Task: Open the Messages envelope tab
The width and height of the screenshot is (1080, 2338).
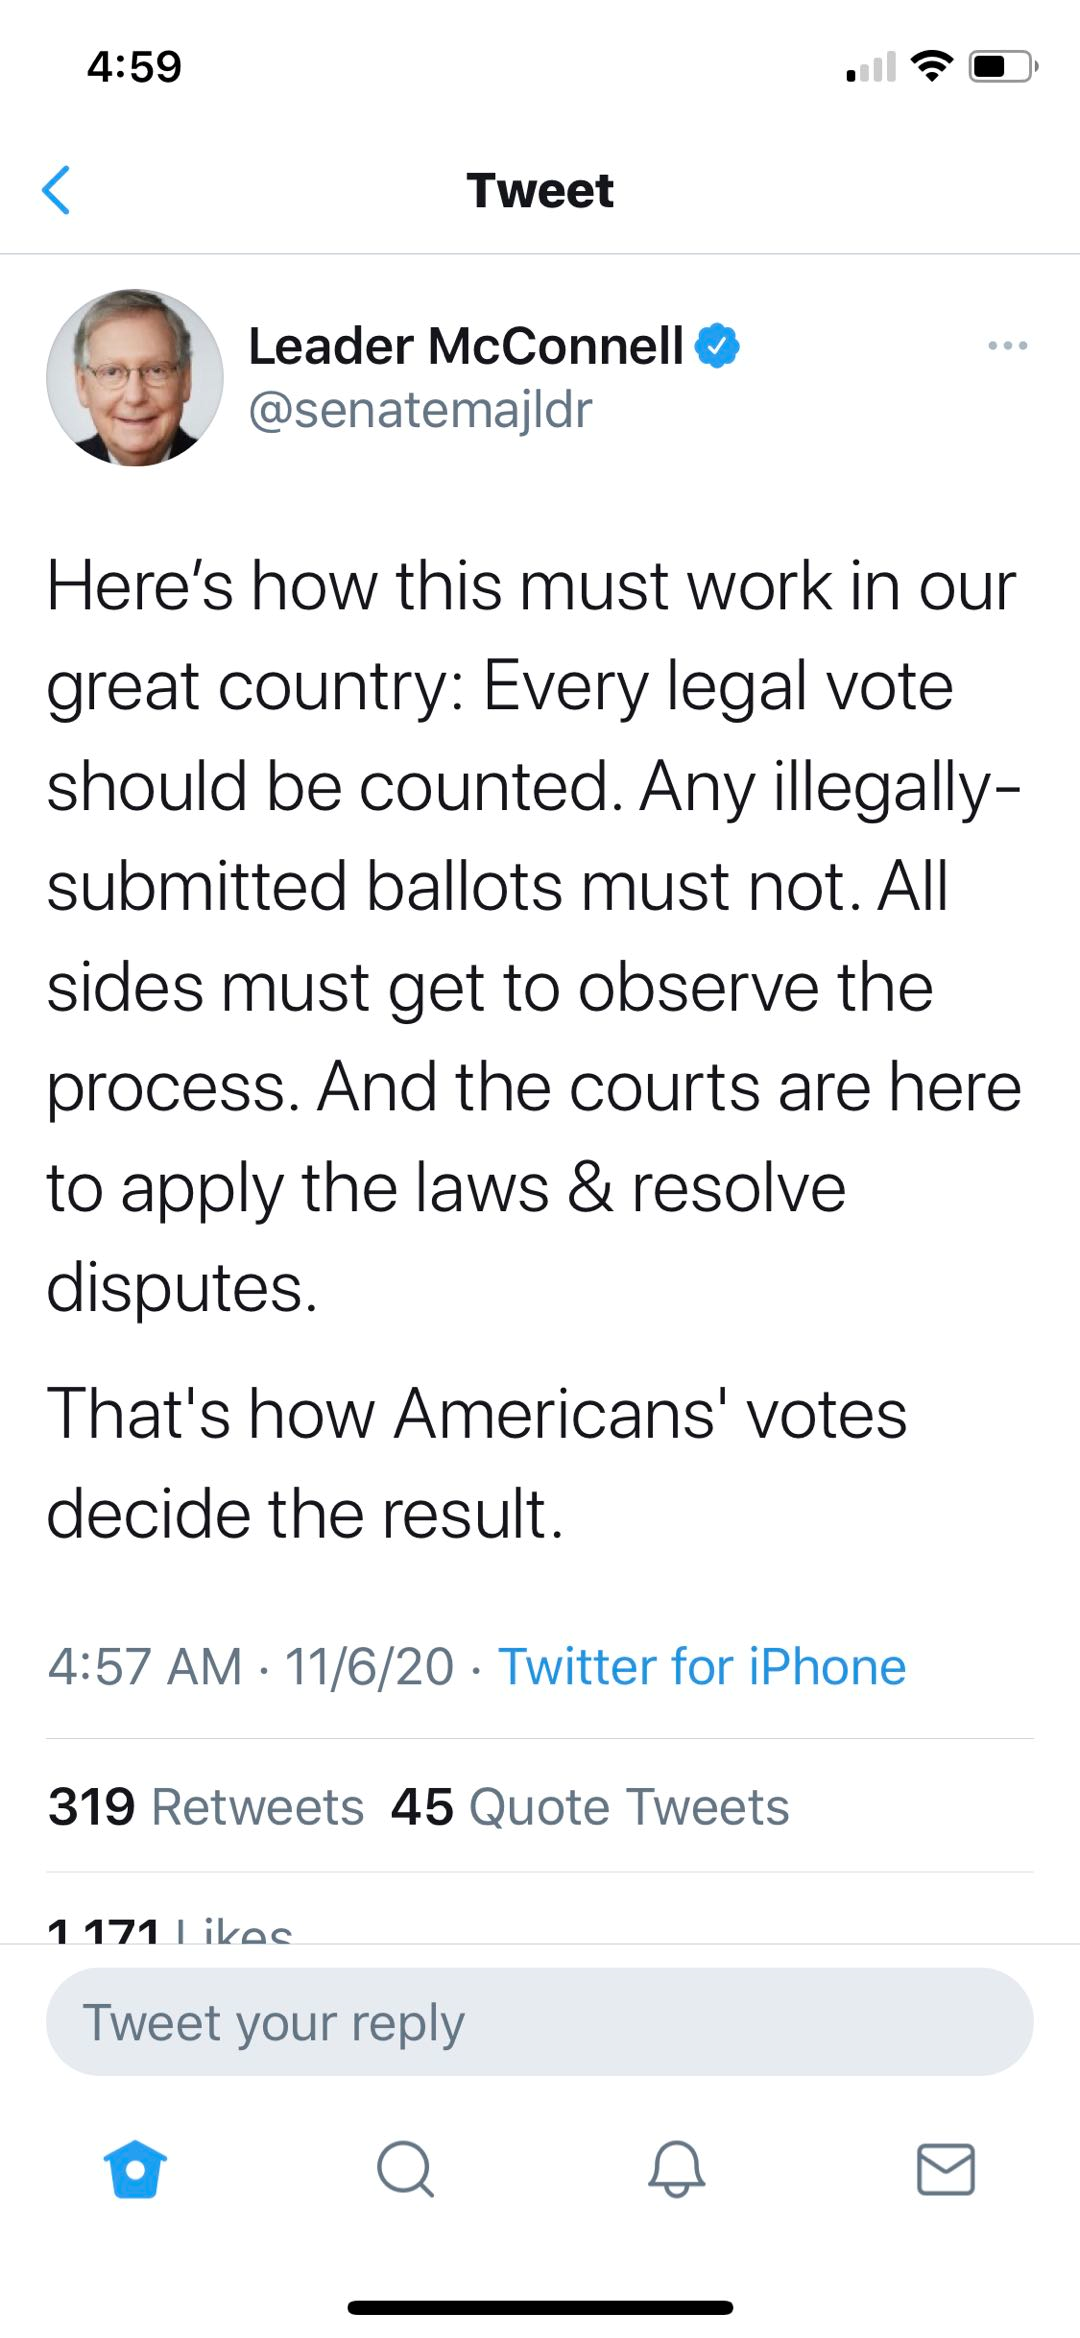Action: click(x=946, y=2169)
